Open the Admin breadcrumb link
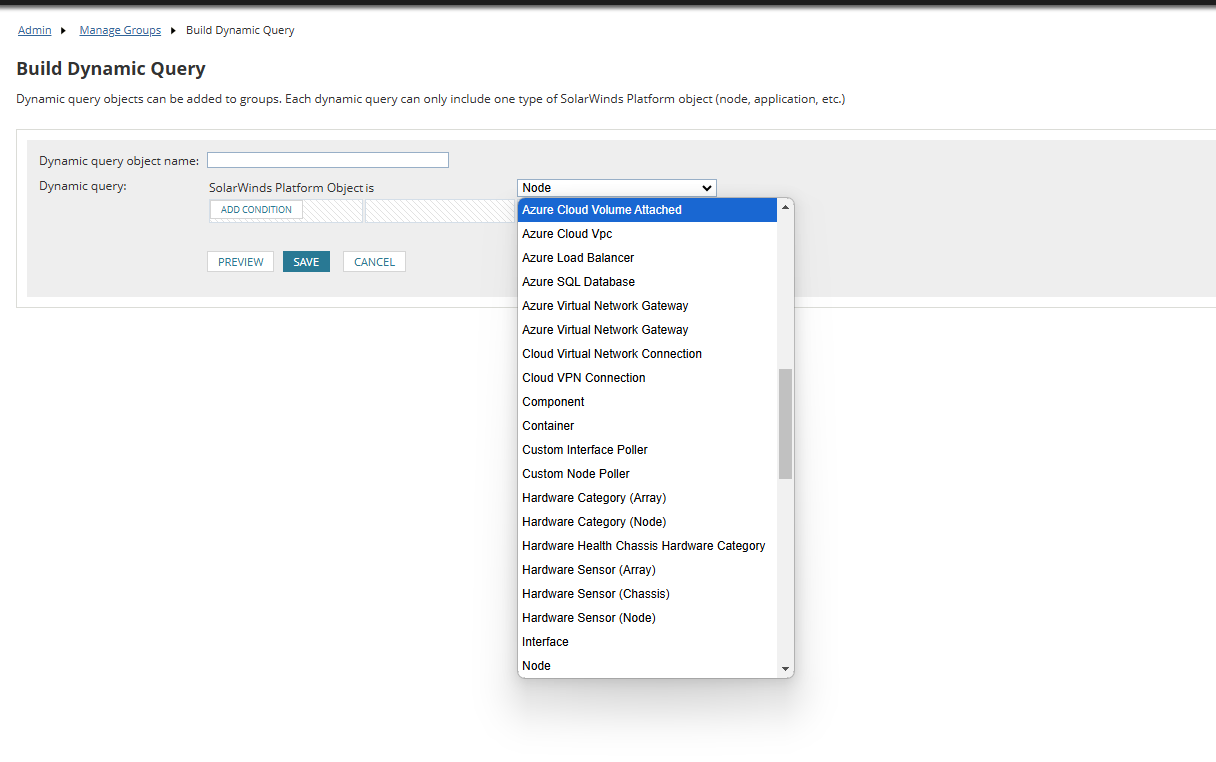The image size is (1216, 762). tap(34, 30)
